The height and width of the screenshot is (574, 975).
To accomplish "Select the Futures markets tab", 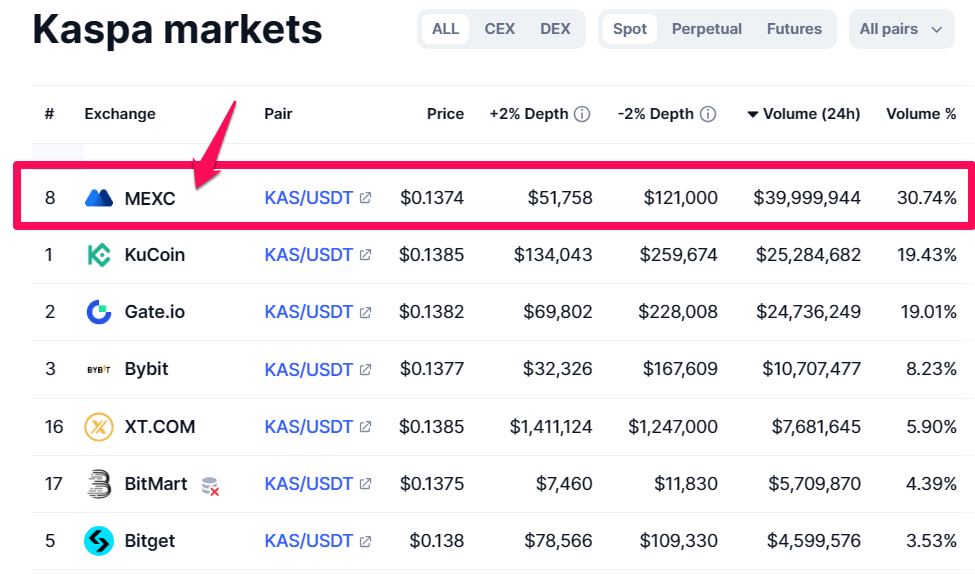I will coord(794,29).
